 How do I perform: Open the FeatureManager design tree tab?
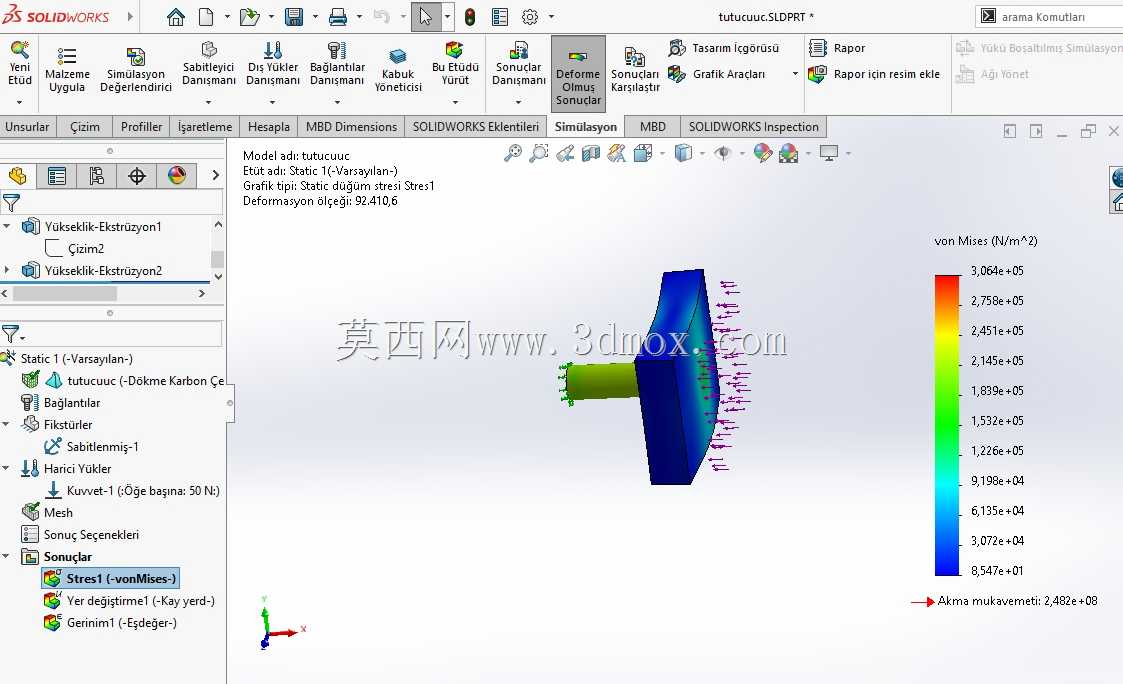pos(17,175)
